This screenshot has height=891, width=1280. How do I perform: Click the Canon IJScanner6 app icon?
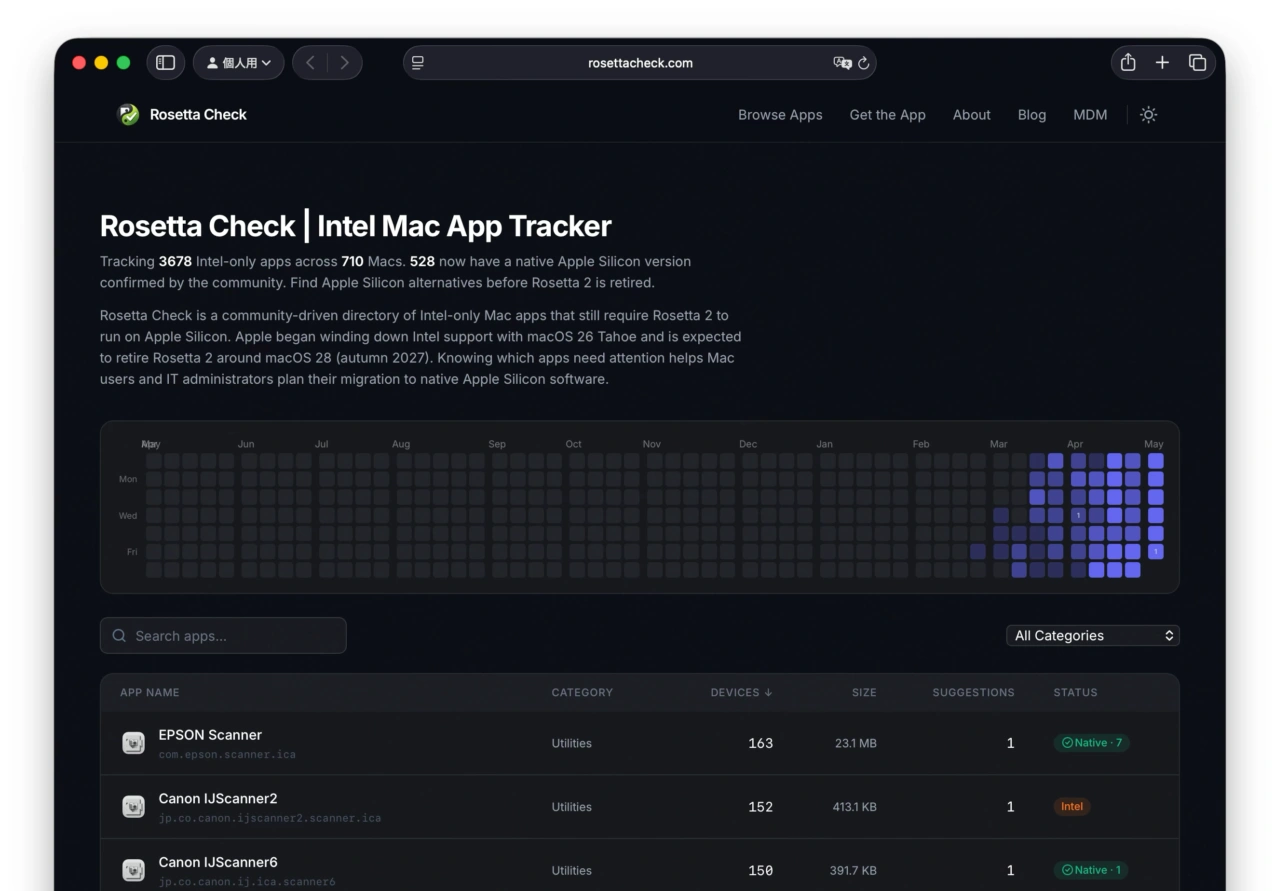tap(133, 871)
